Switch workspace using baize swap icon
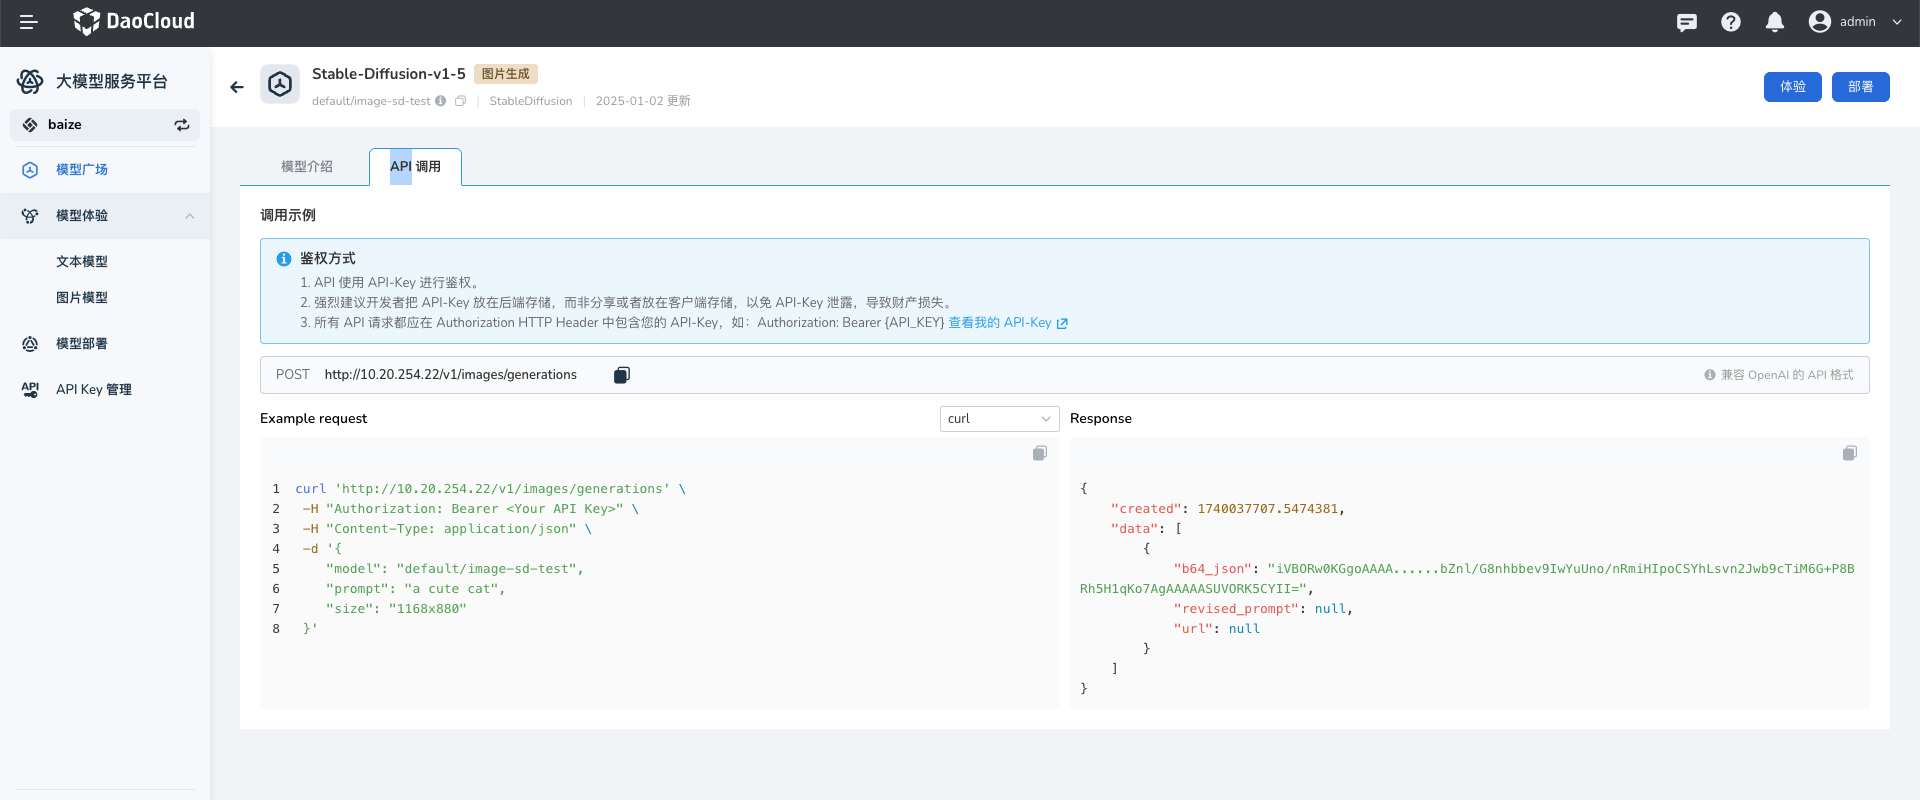Image resolution: width=1920 pixels, height=800 pixels. pos(182,125)
